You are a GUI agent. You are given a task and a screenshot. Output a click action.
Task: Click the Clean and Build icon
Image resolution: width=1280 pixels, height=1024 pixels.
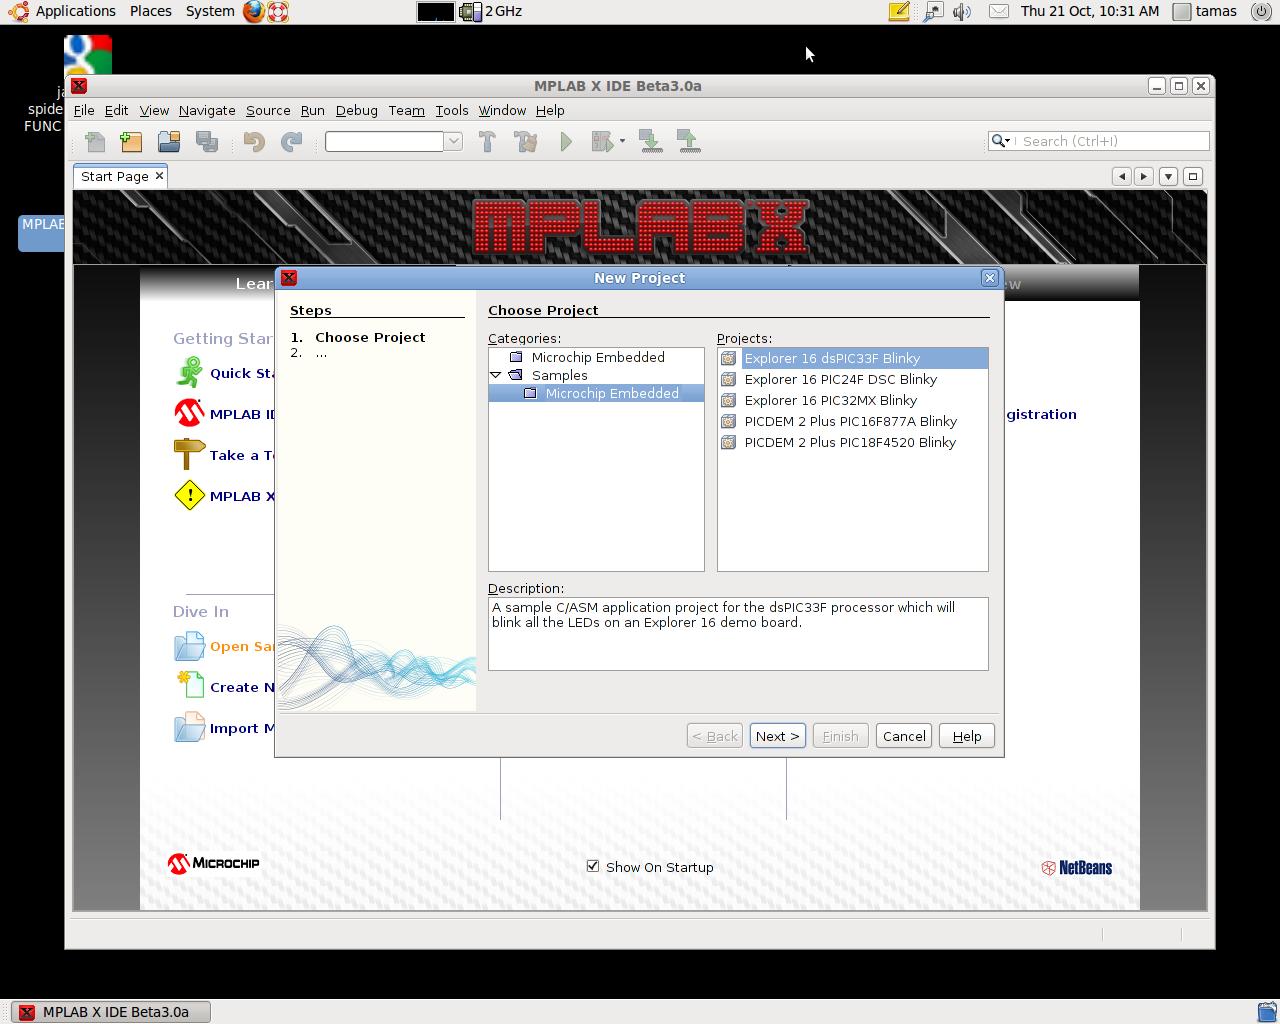coord(526,142)
